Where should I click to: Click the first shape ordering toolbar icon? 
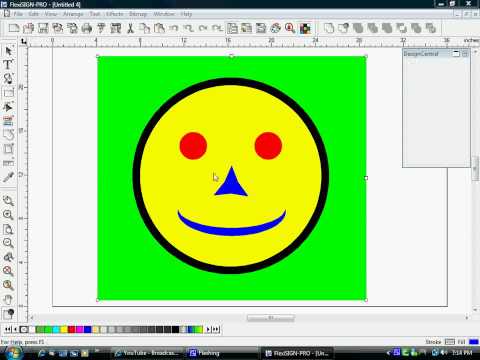329,28
